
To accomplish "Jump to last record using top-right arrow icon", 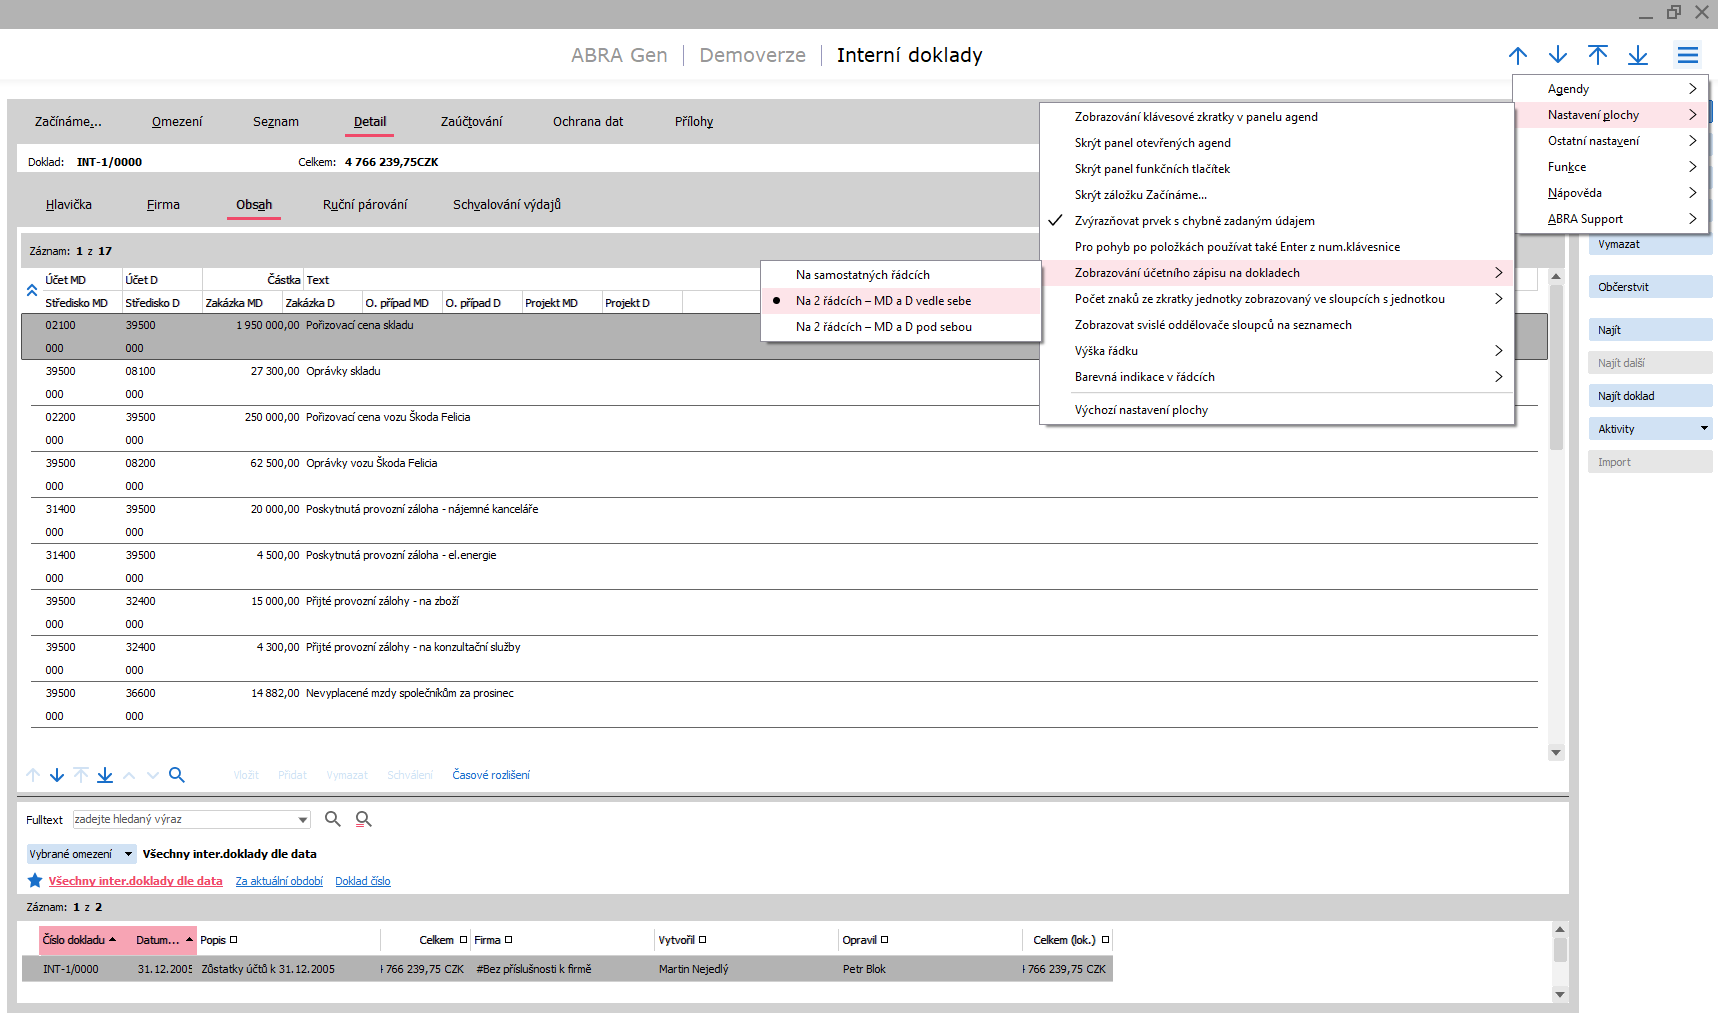I will pos(1637,55).
